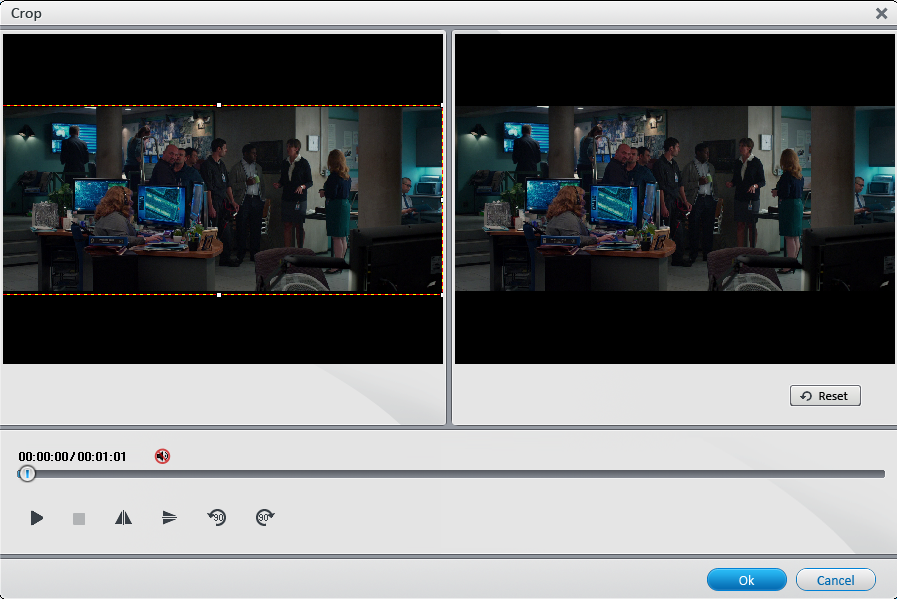Screen dimensions: 897x599
Task: Click the playback seek slider handle
Action: (x=27, y=474)
